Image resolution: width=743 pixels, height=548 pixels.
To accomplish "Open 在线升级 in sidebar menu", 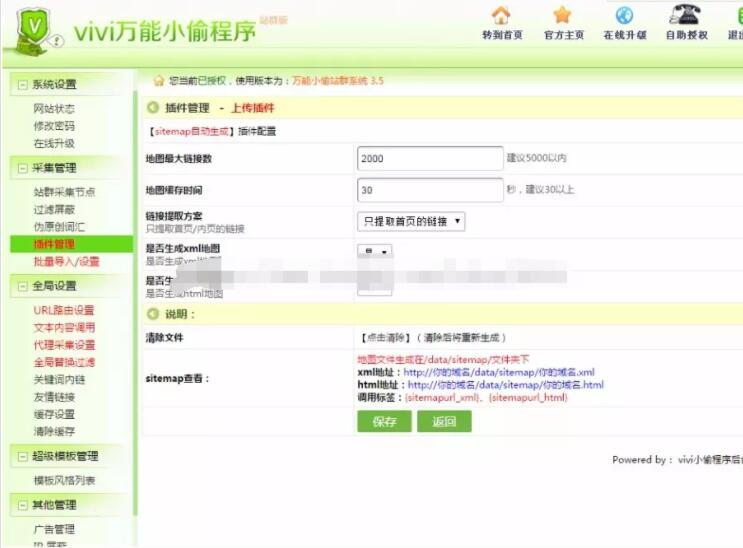I will click(x=54, y=143).
